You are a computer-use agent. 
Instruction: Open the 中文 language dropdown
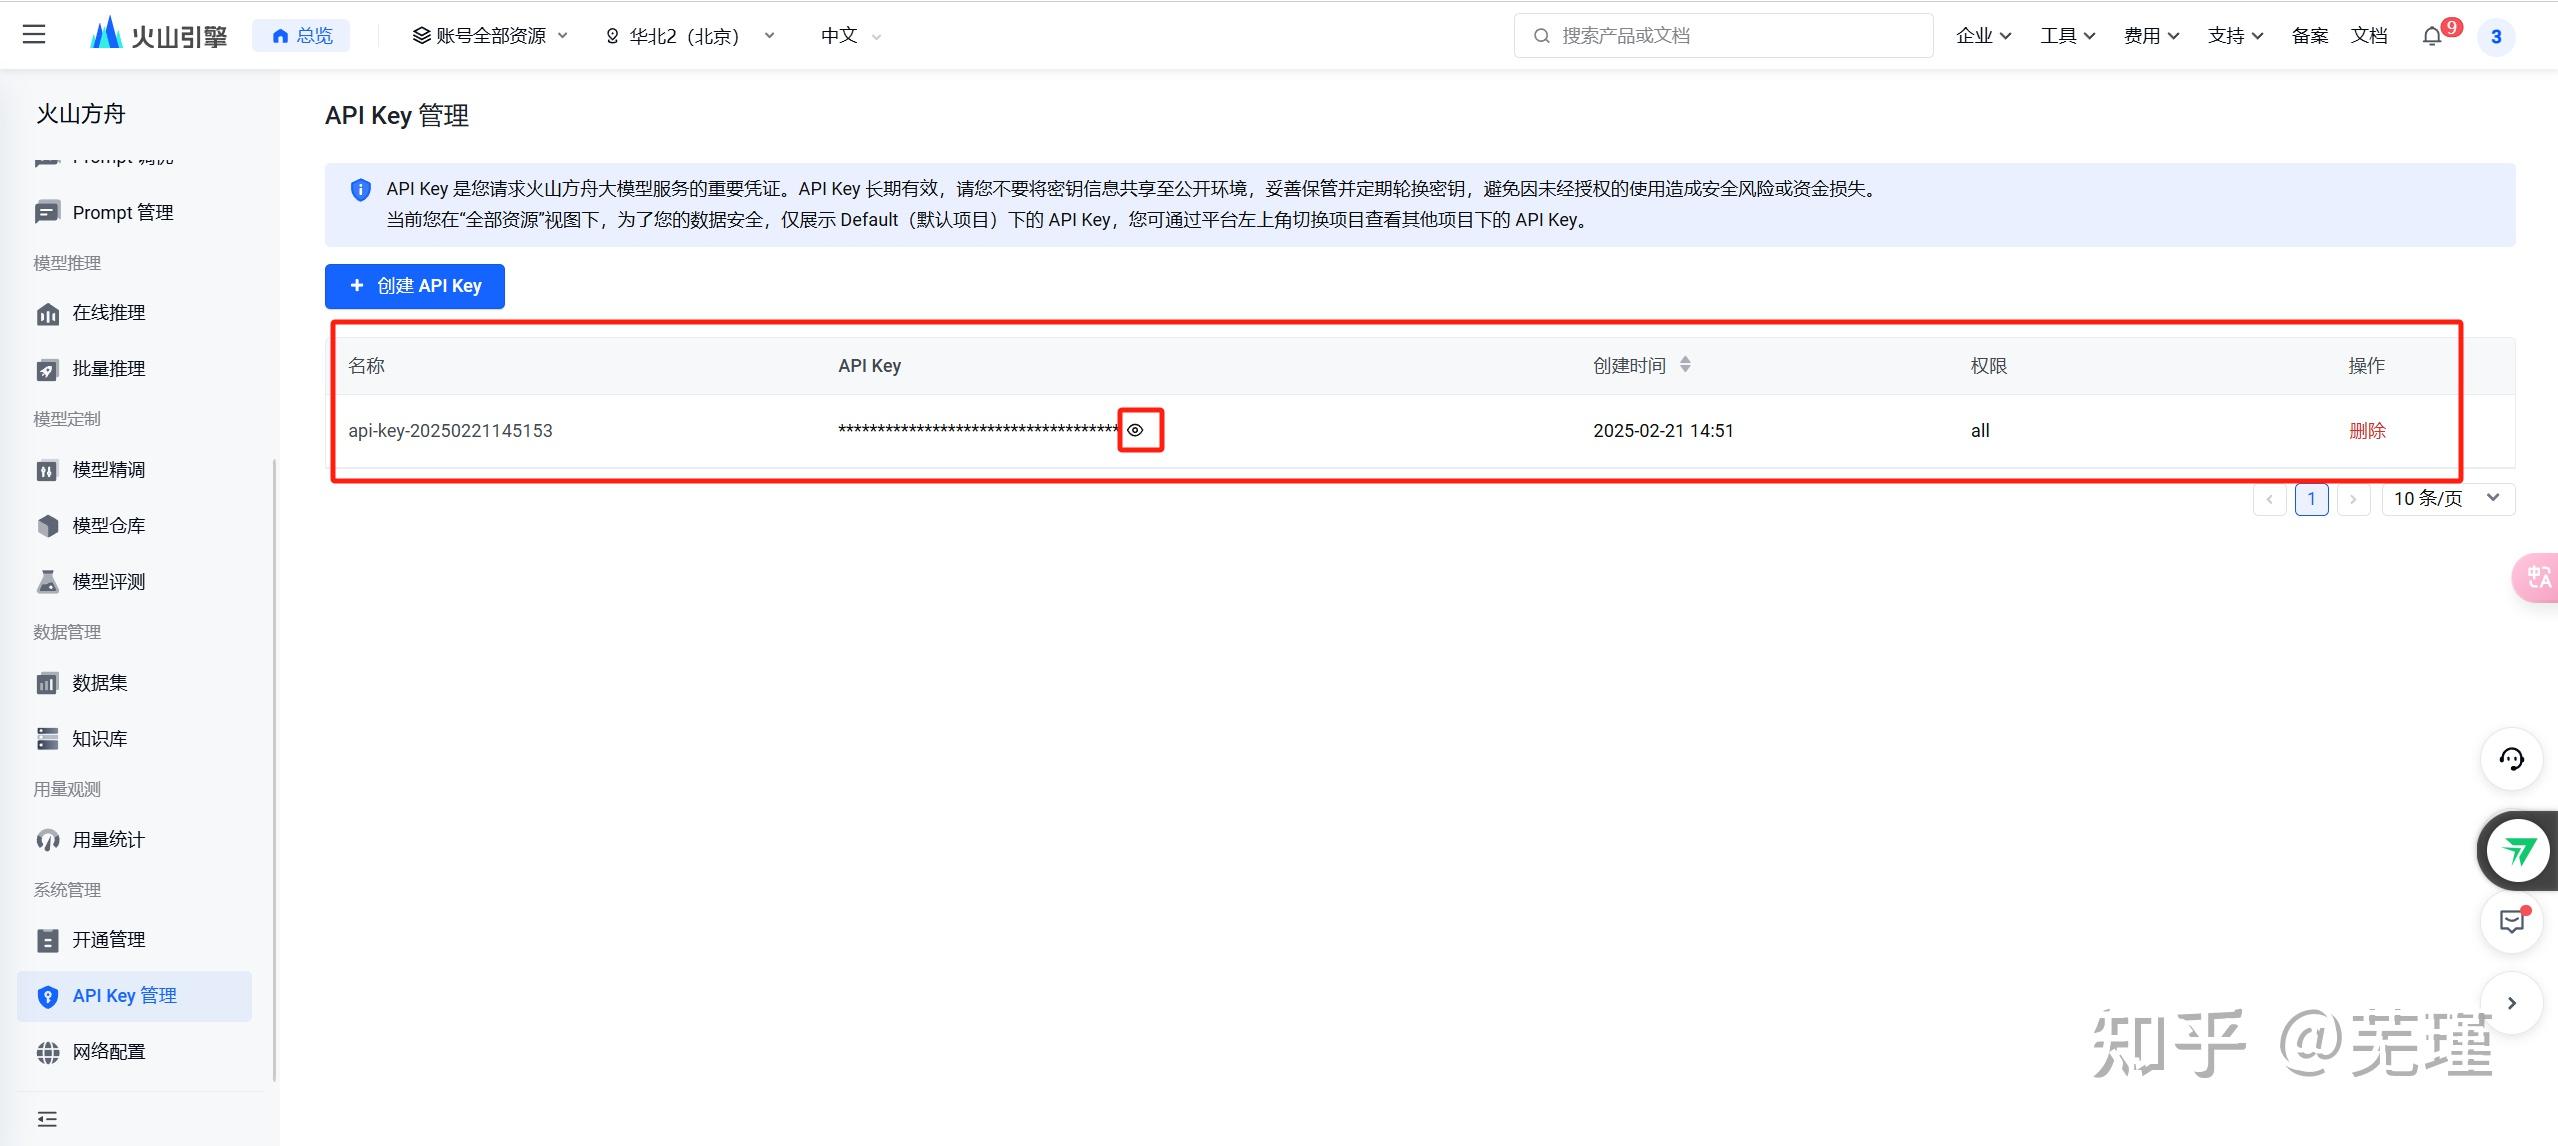click(847, 35)
